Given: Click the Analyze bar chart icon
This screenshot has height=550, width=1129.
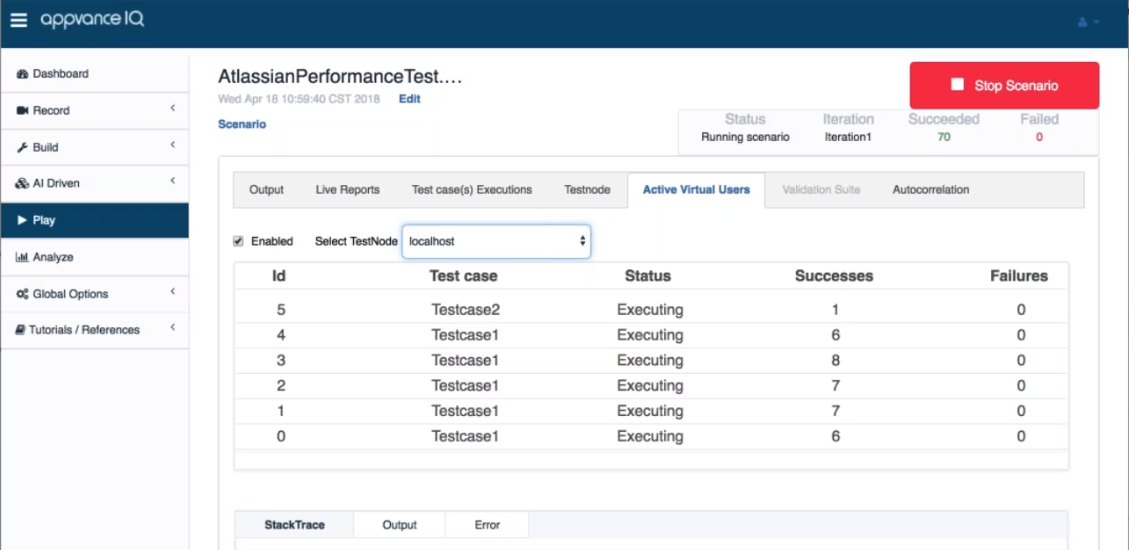Looking at the screenshot, I should coord(22,257).
